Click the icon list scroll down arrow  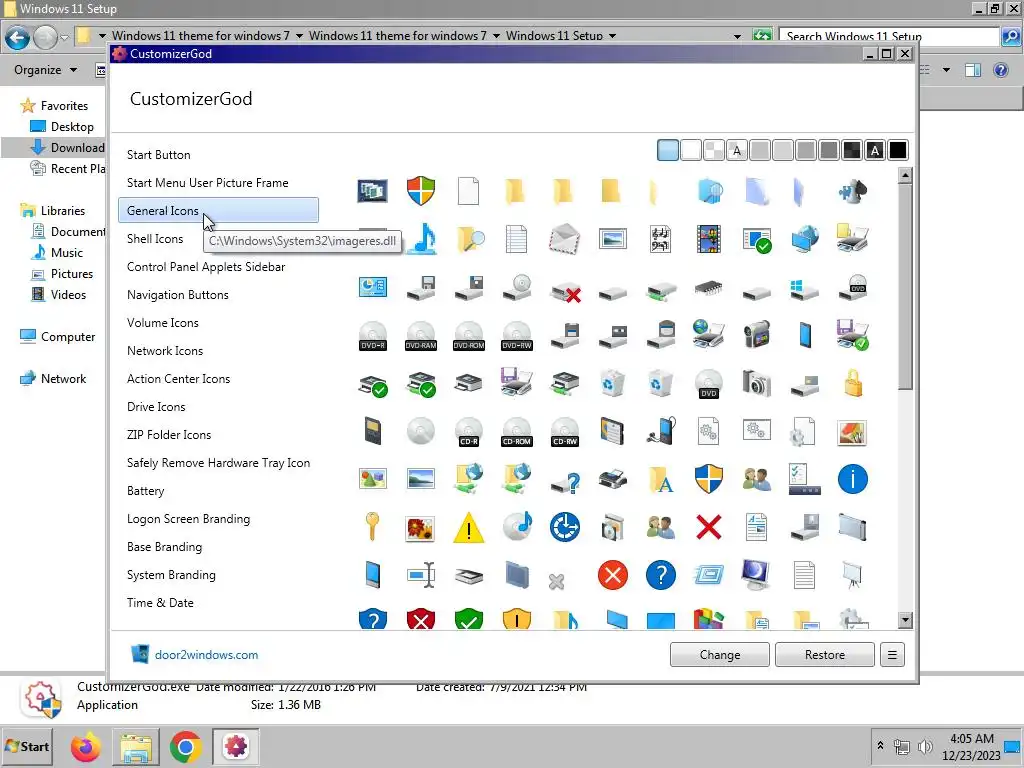click(x=904, y=620)
